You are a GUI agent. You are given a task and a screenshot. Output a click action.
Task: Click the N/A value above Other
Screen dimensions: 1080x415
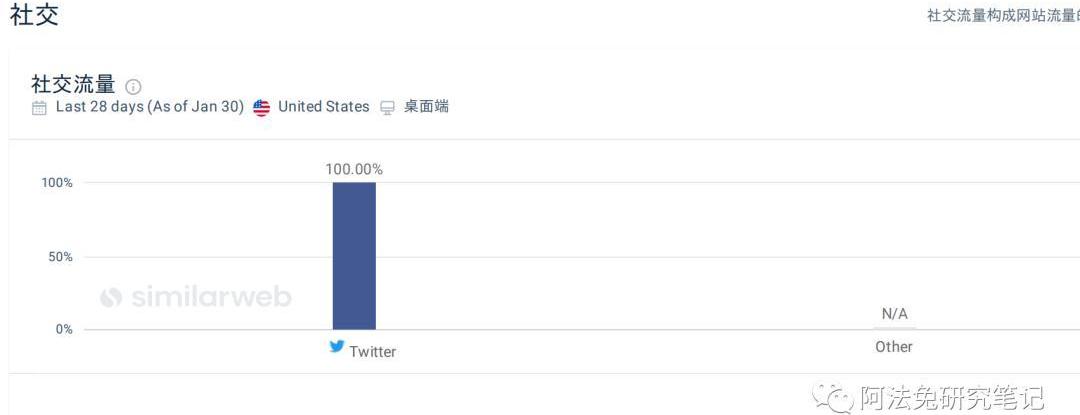point(894,314)
